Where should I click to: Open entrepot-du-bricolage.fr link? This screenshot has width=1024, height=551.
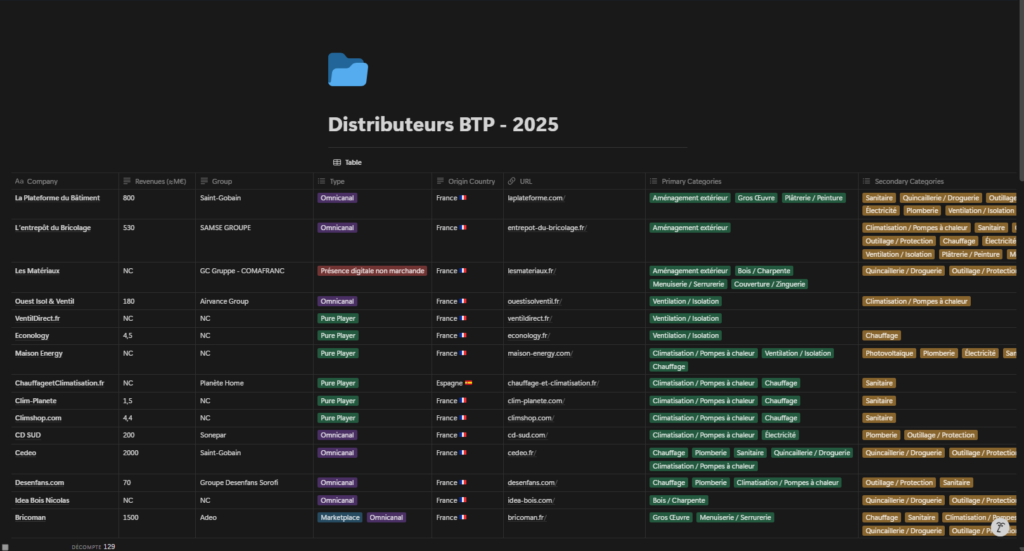pos(546,228)
